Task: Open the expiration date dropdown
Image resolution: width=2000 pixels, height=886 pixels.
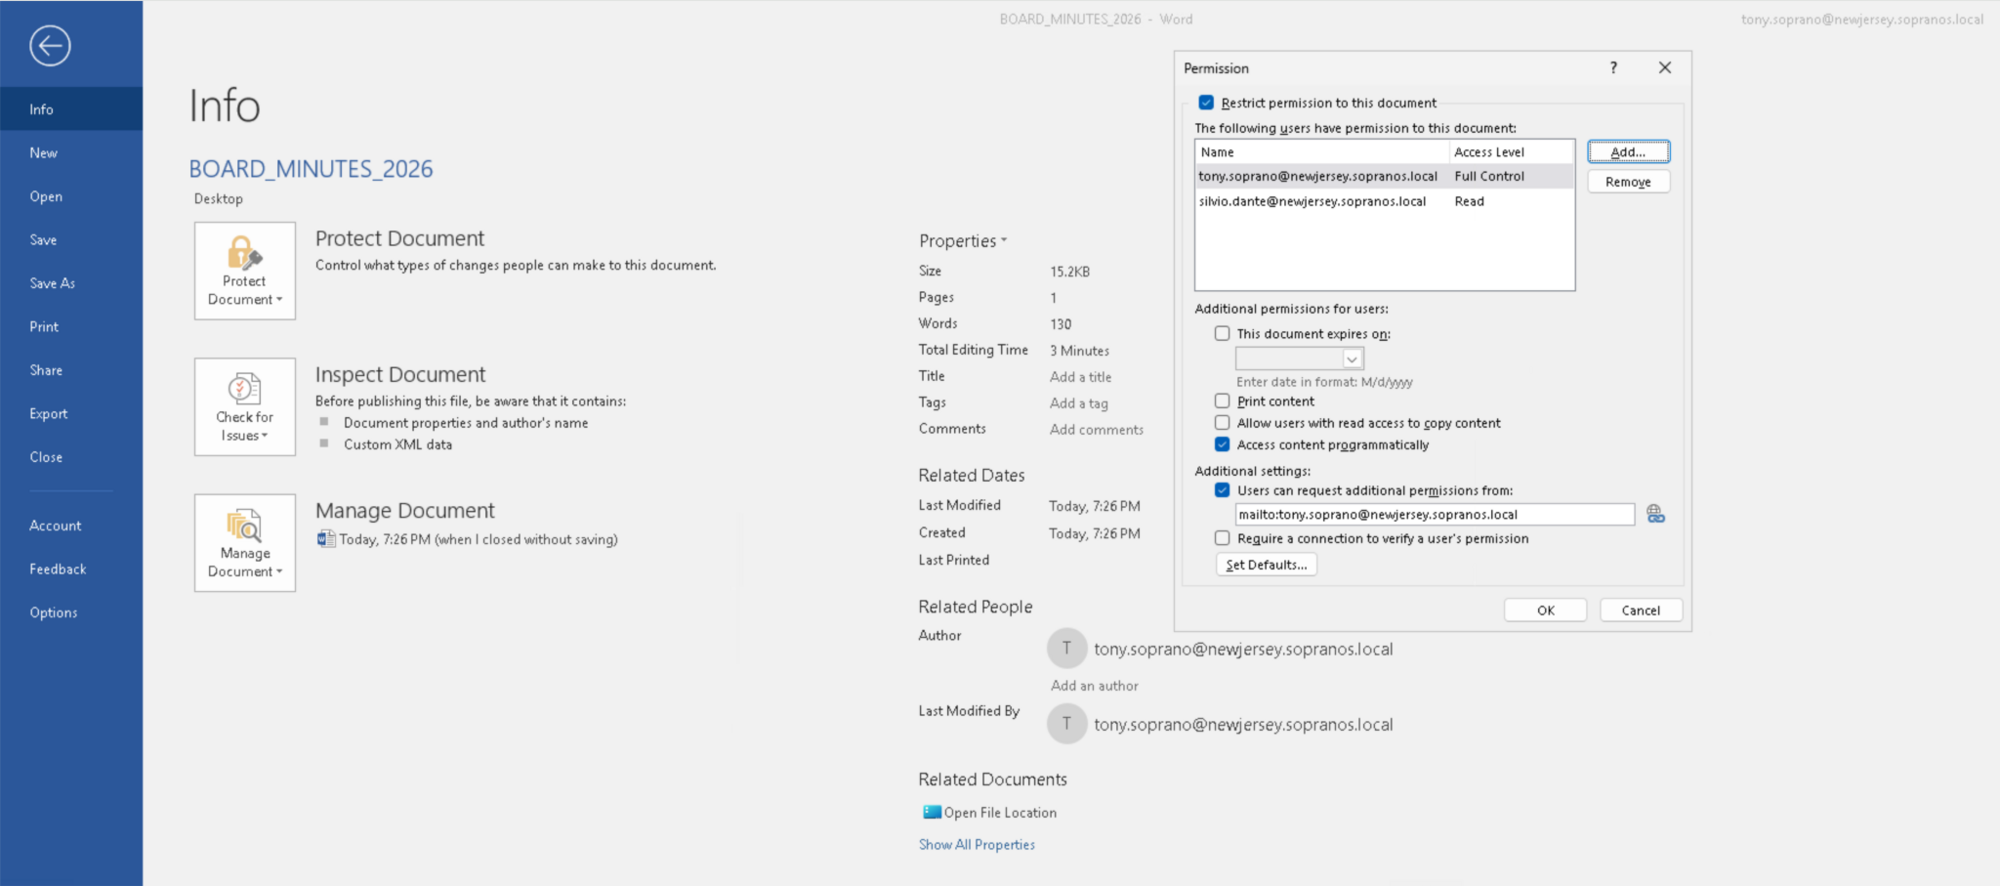Action: (x=1352, y=359)
